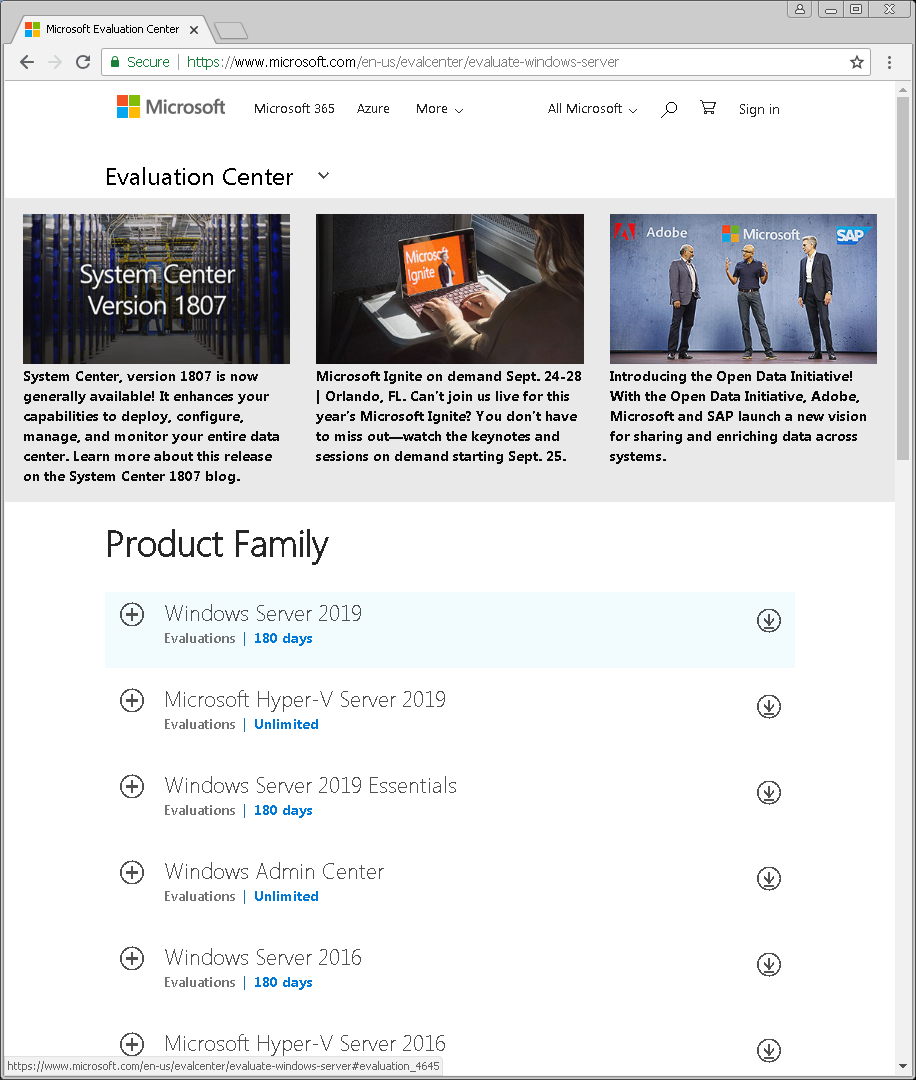The width and height of the screenshot is (916, 1080).
Task: Click the Microsoft logo
Action: (171, 107)
